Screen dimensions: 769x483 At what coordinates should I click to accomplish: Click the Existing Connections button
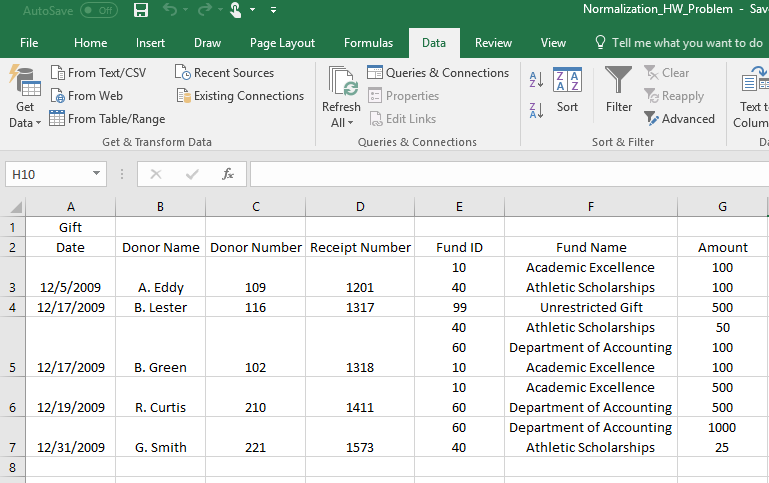pos(240,96)
